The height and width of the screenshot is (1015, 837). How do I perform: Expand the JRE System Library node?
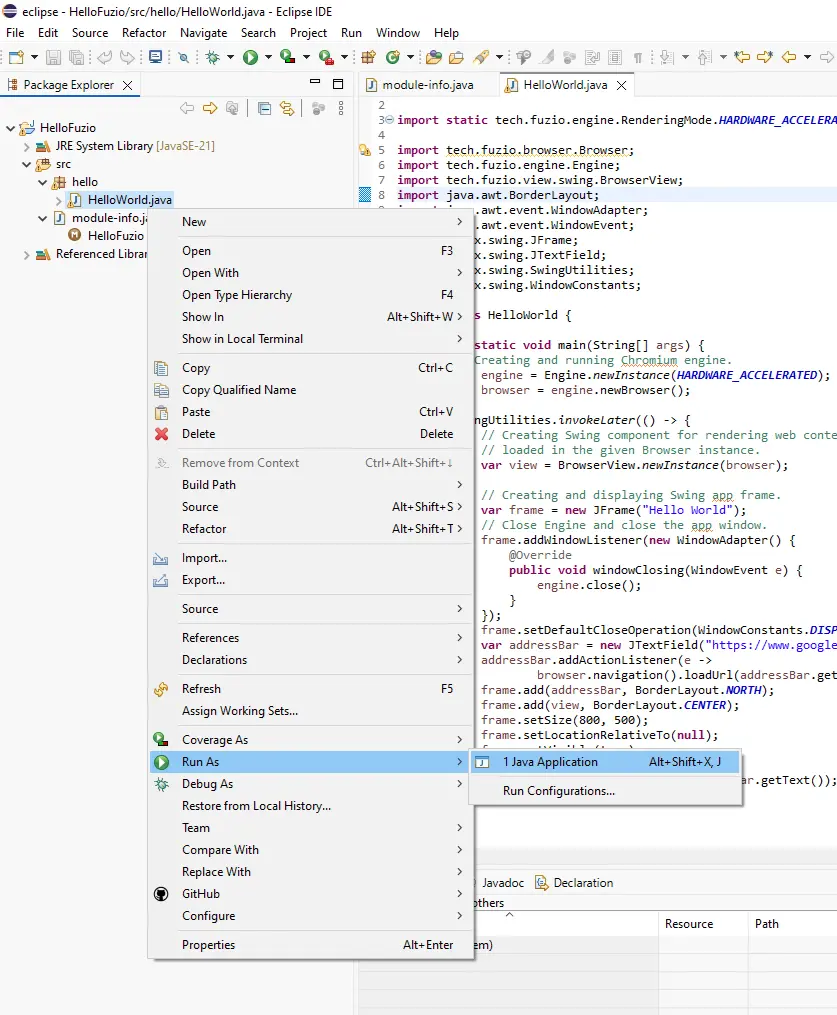(27, 146)
